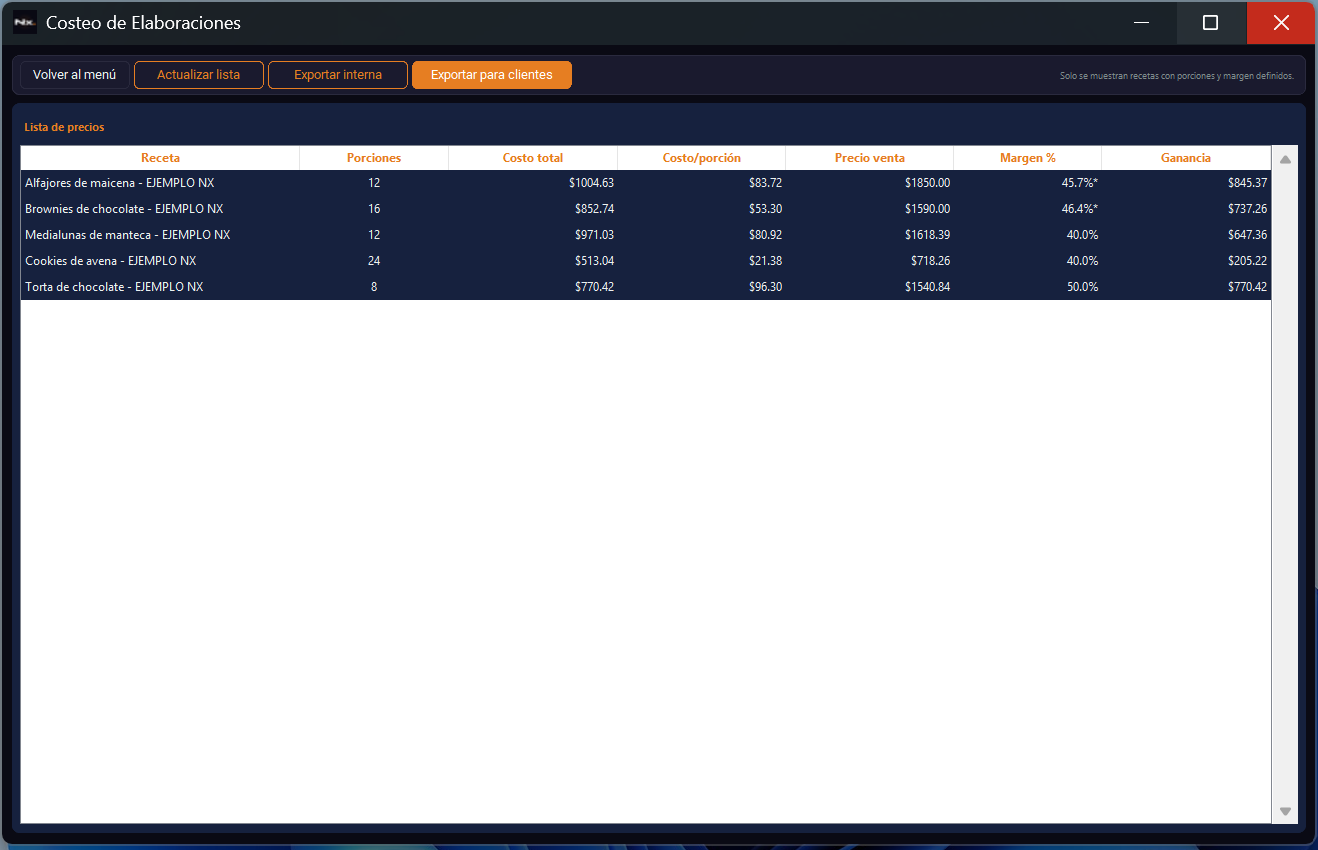
Task: Click profit value $647.36
Action: [1247, 235]
